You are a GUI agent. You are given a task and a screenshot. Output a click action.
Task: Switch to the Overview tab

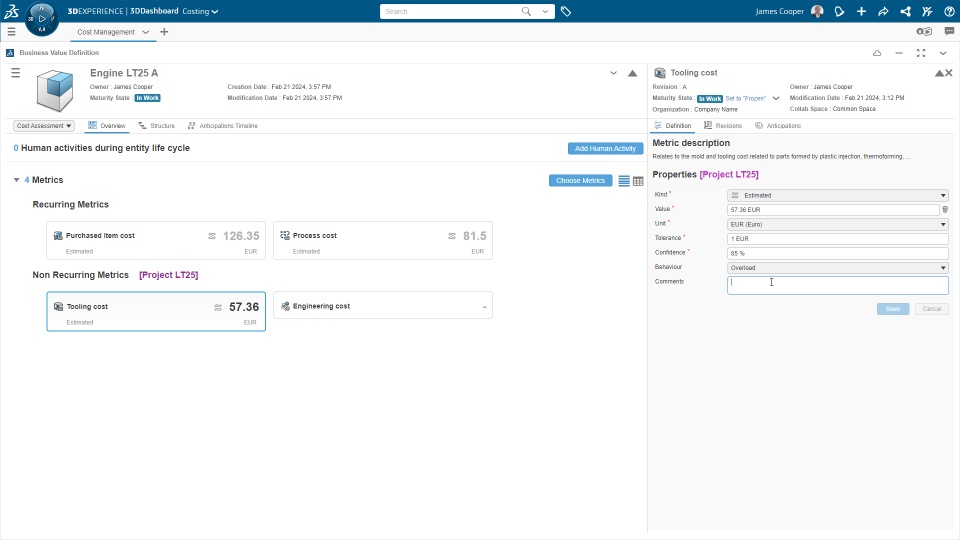coord(107,126)
